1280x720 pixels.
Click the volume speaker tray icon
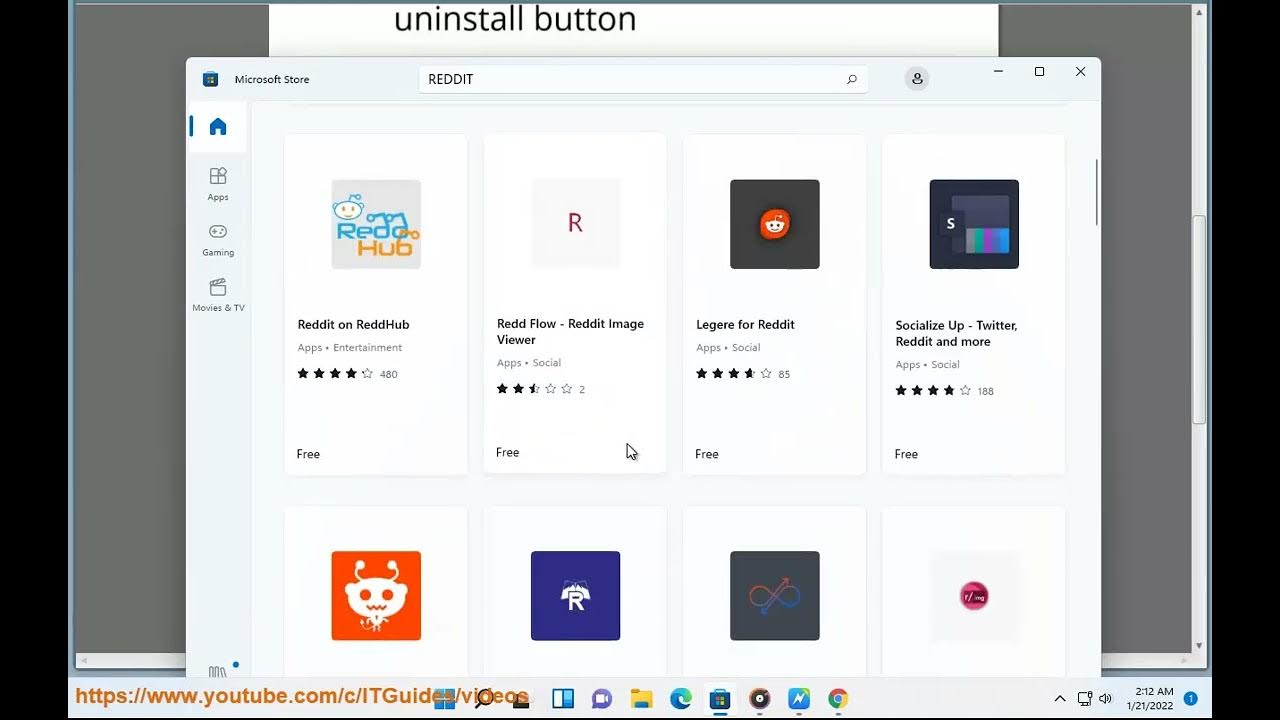coord(1106,699)
